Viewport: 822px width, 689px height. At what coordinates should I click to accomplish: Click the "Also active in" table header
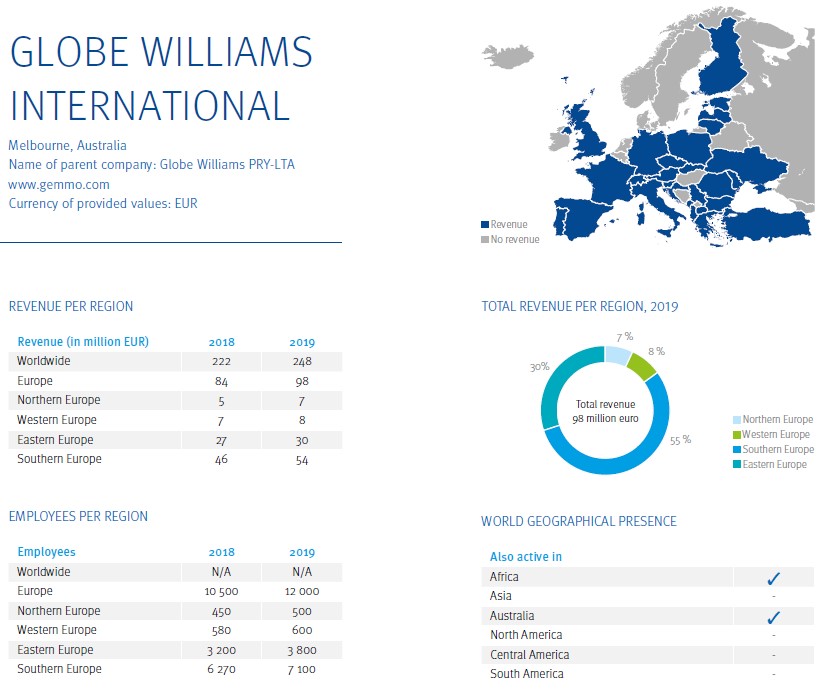pos(524,557)
